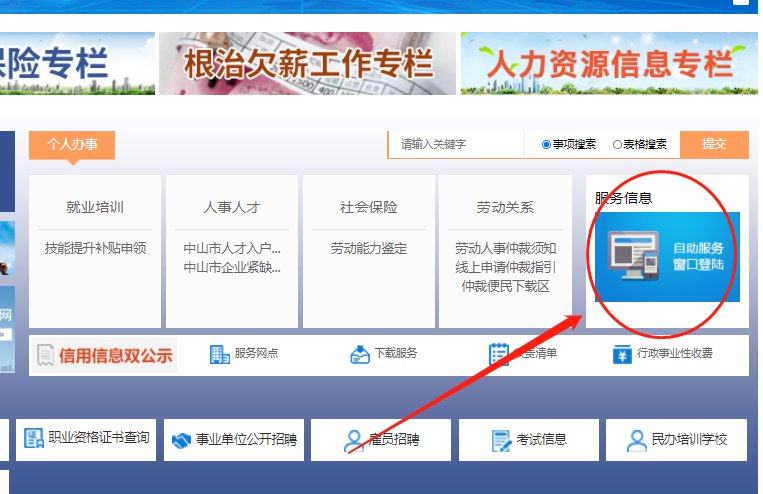Click the download tray icon for 下载服务
Screen dimensions: 763x494
(x=360, y=354)
